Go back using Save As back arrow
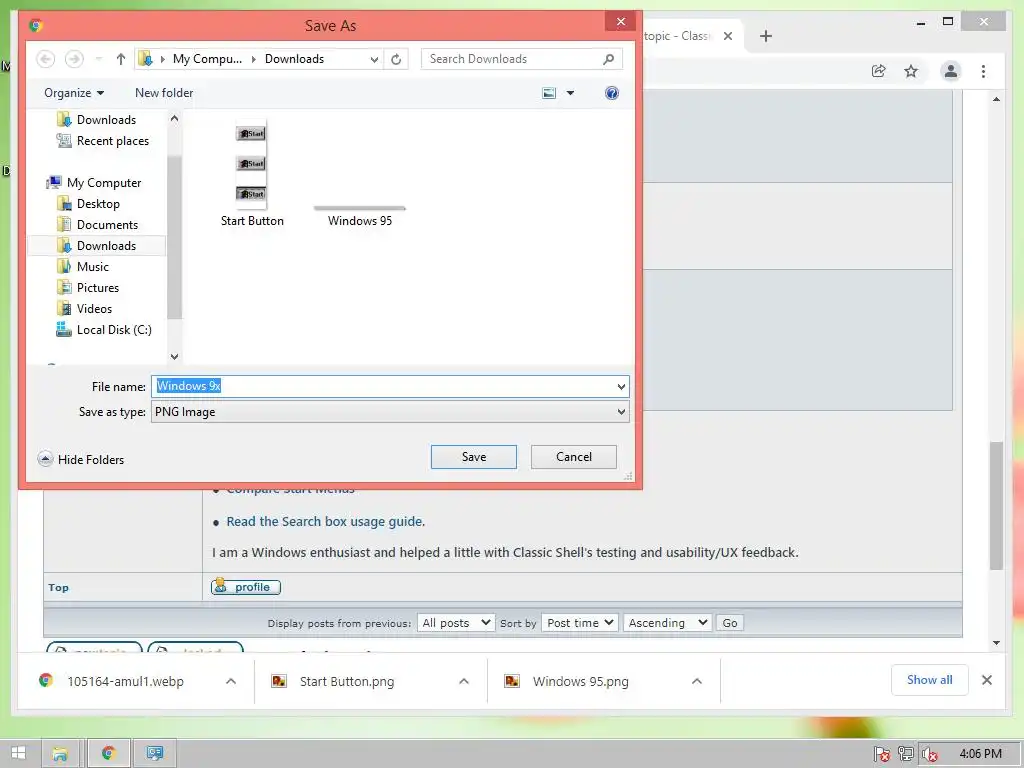The height and width of the screenshot is (768, 1024). click(x=45, y=59)
